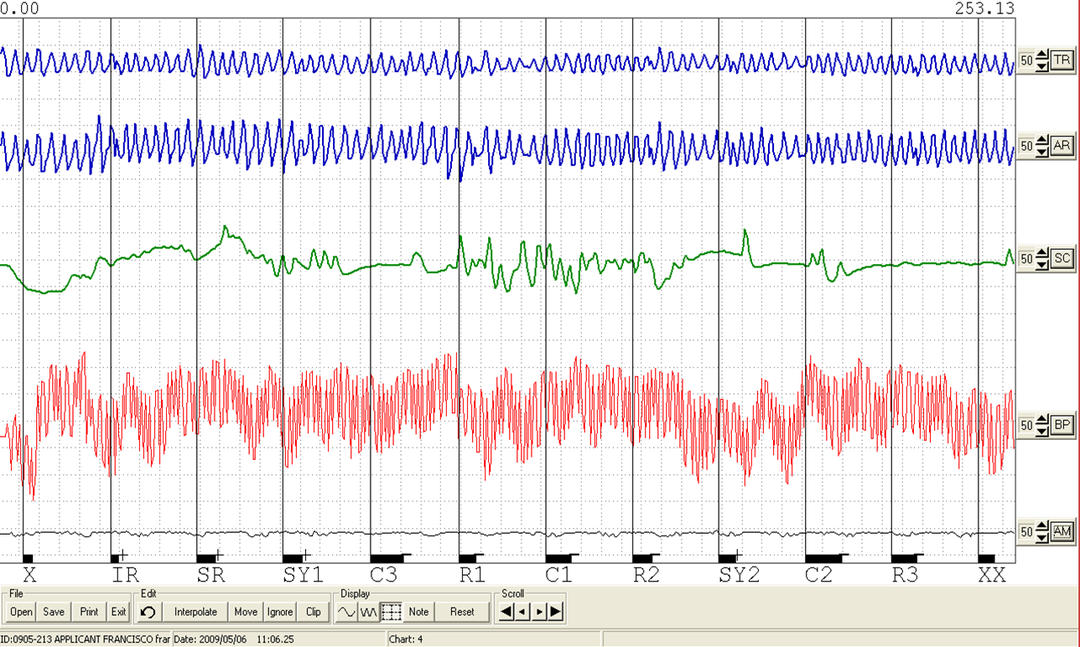Viewport: 1080px width, 647px height.
Task: Click the undo arrow in the Edit section
Action: tap(148, 611)
